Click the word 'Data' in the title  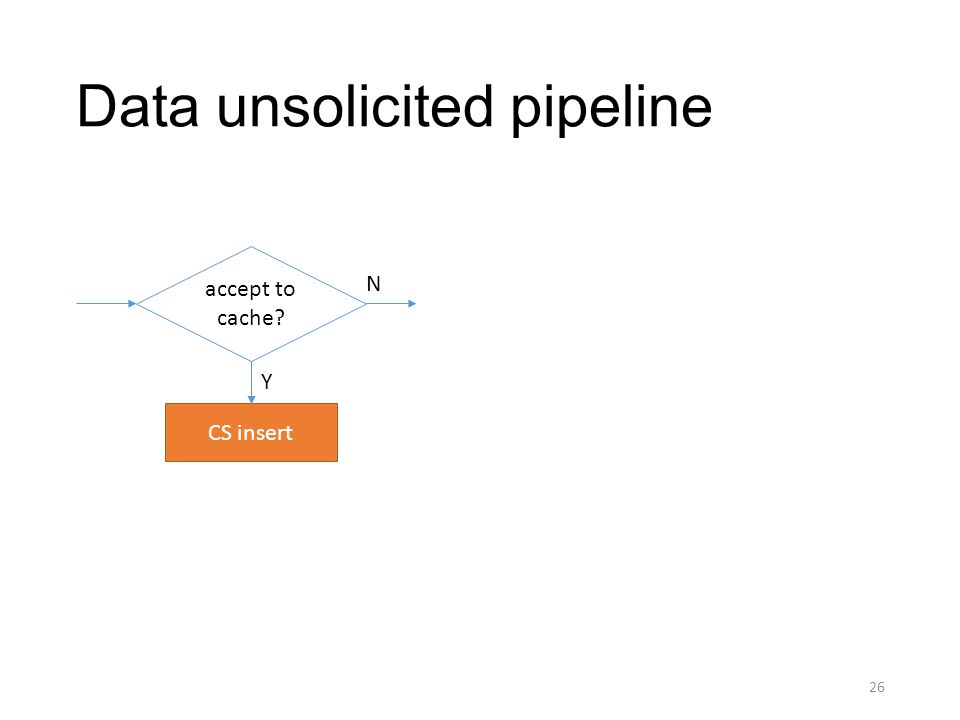[x=138, y=107]
